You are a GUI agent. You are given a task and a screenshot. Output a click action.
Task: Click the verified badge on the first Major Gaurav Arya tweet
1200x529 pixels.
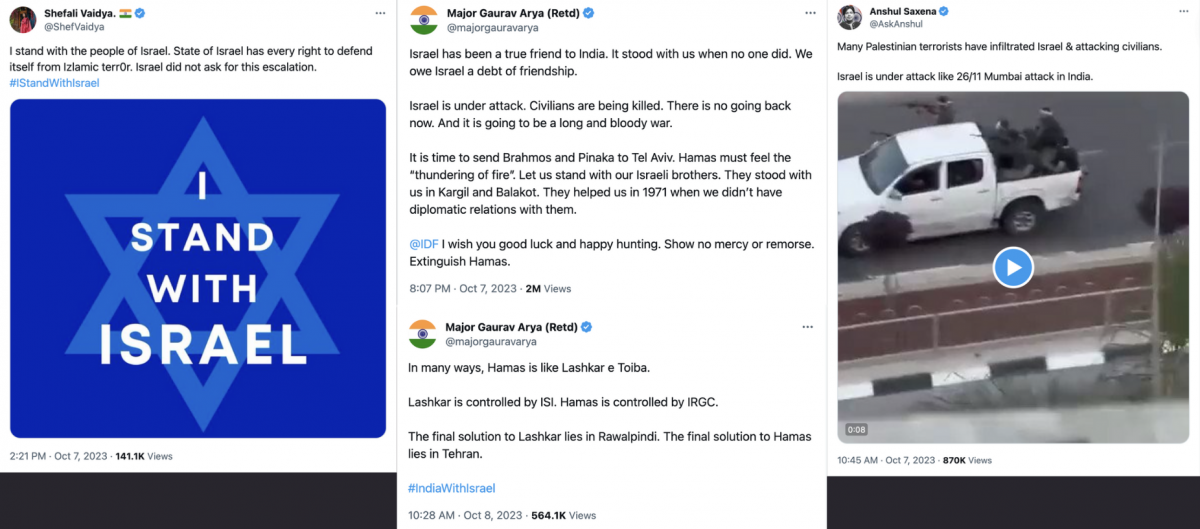pyautogui.click(x=589, y=13)
